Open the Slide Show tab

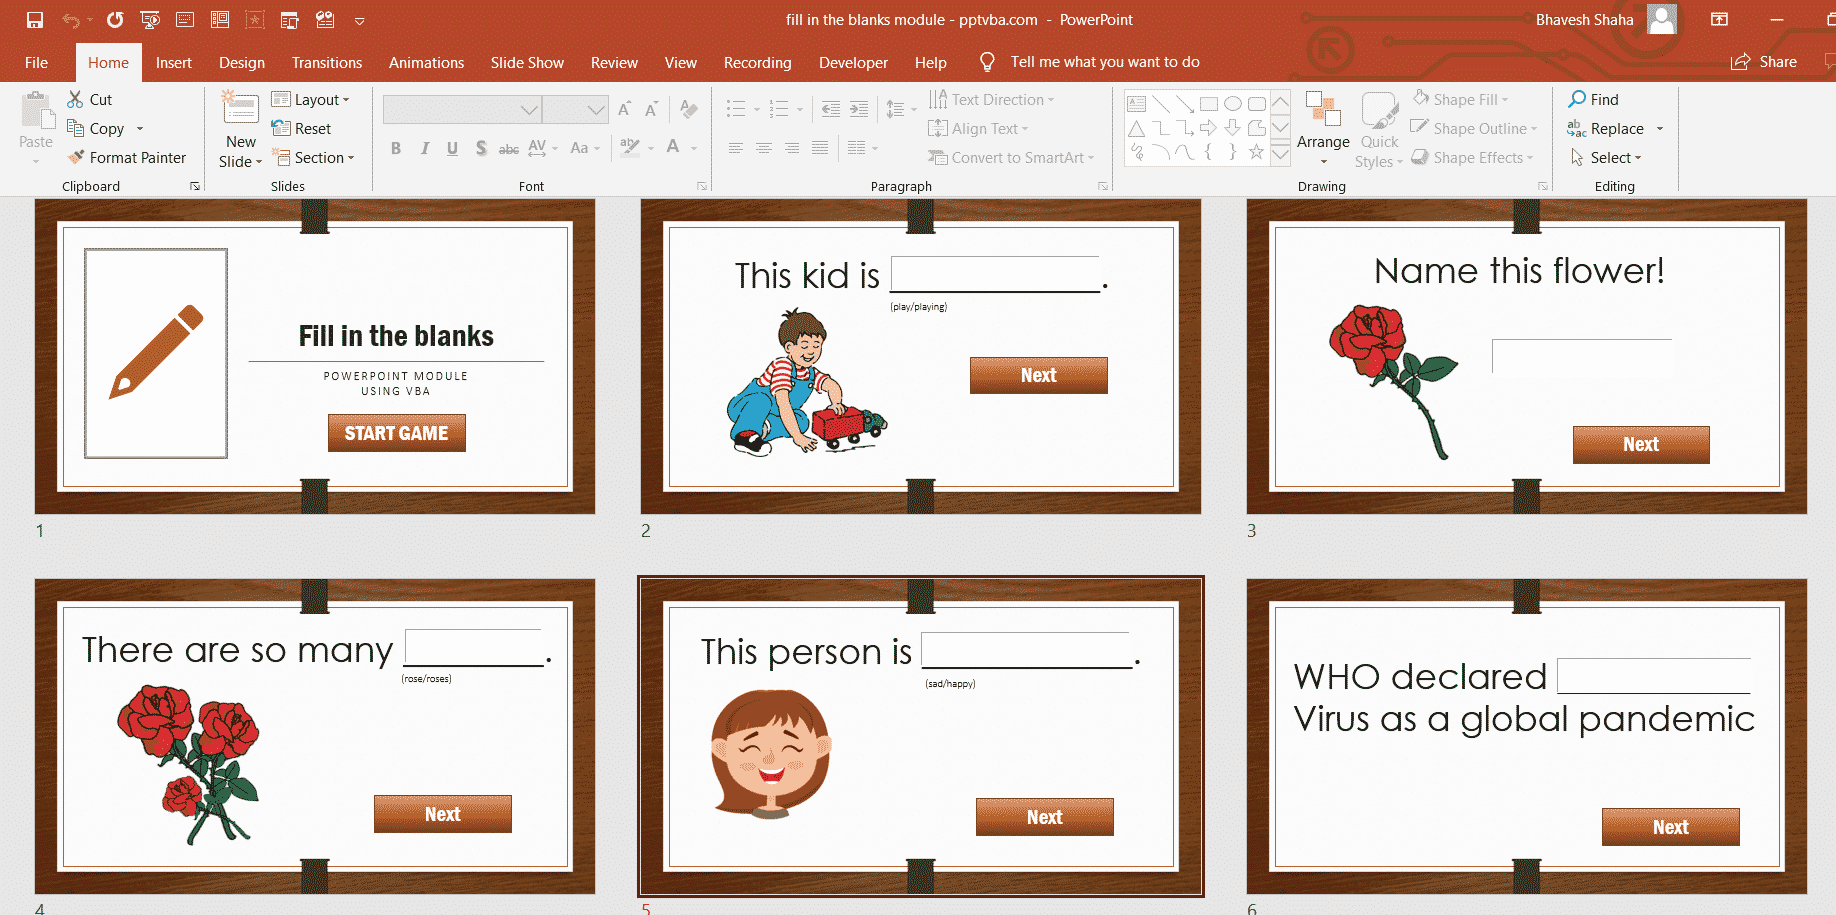[527, 62]
